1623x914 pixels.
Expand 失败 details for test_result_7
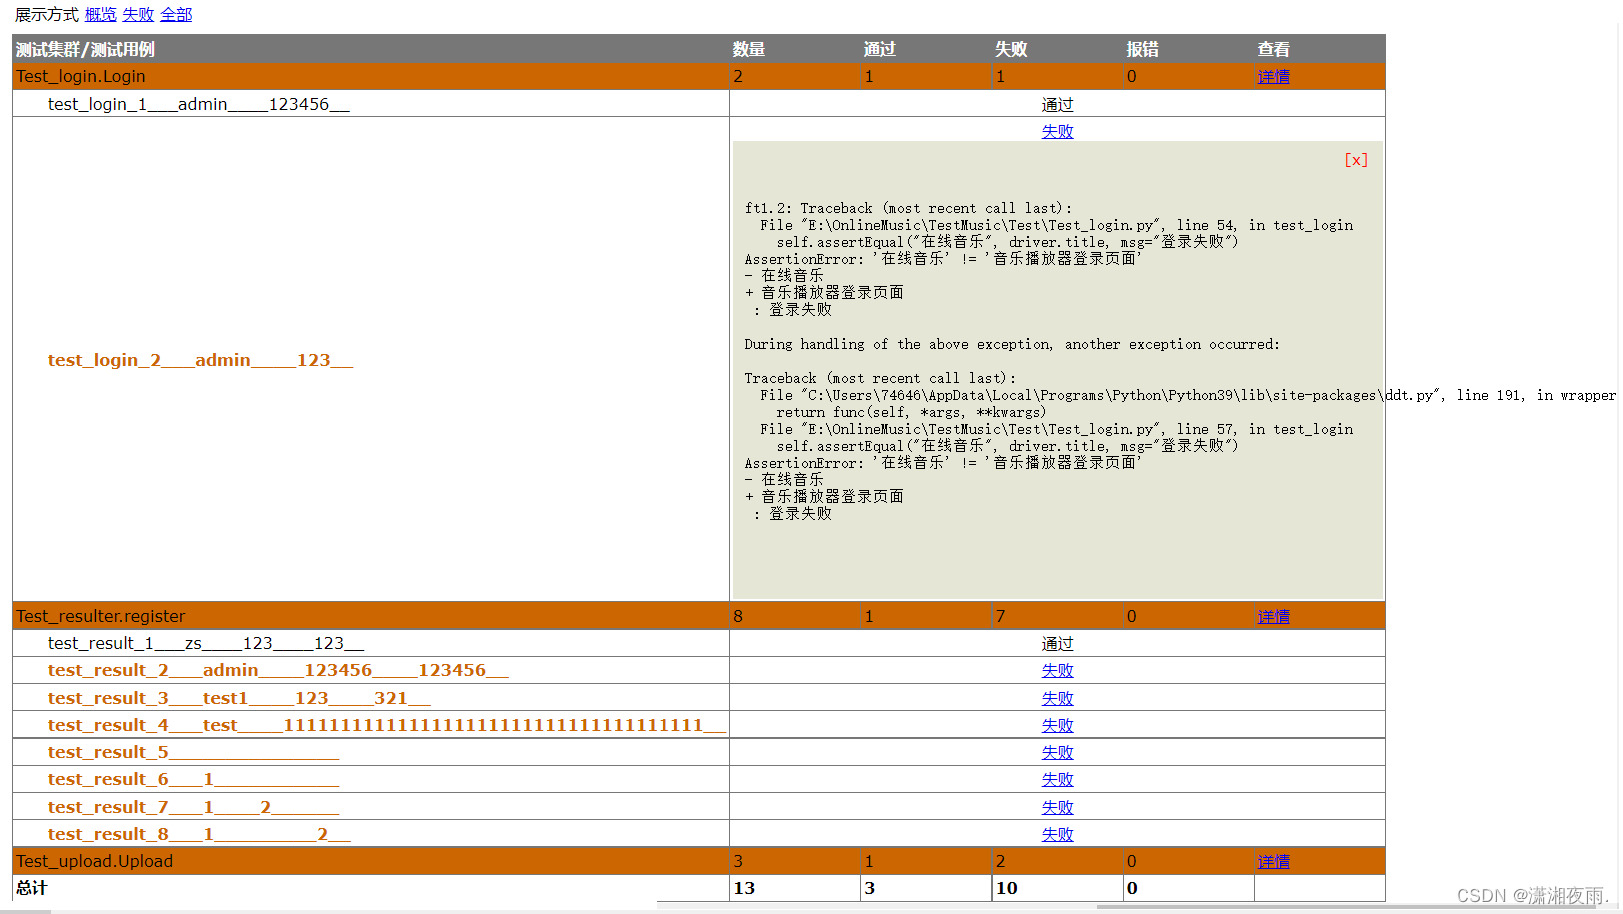point(1057,807)
